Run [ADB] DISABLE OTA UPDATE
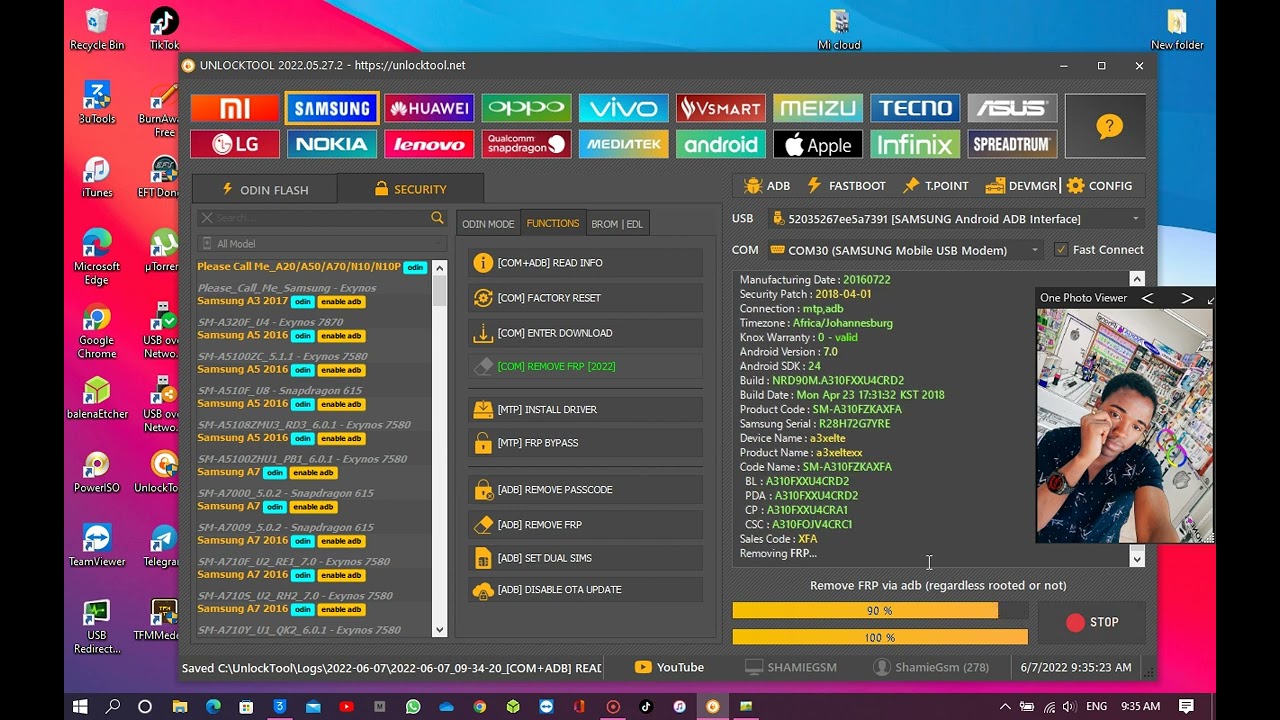Viewport: 1280px width, 720px height. tap(585, 590)
